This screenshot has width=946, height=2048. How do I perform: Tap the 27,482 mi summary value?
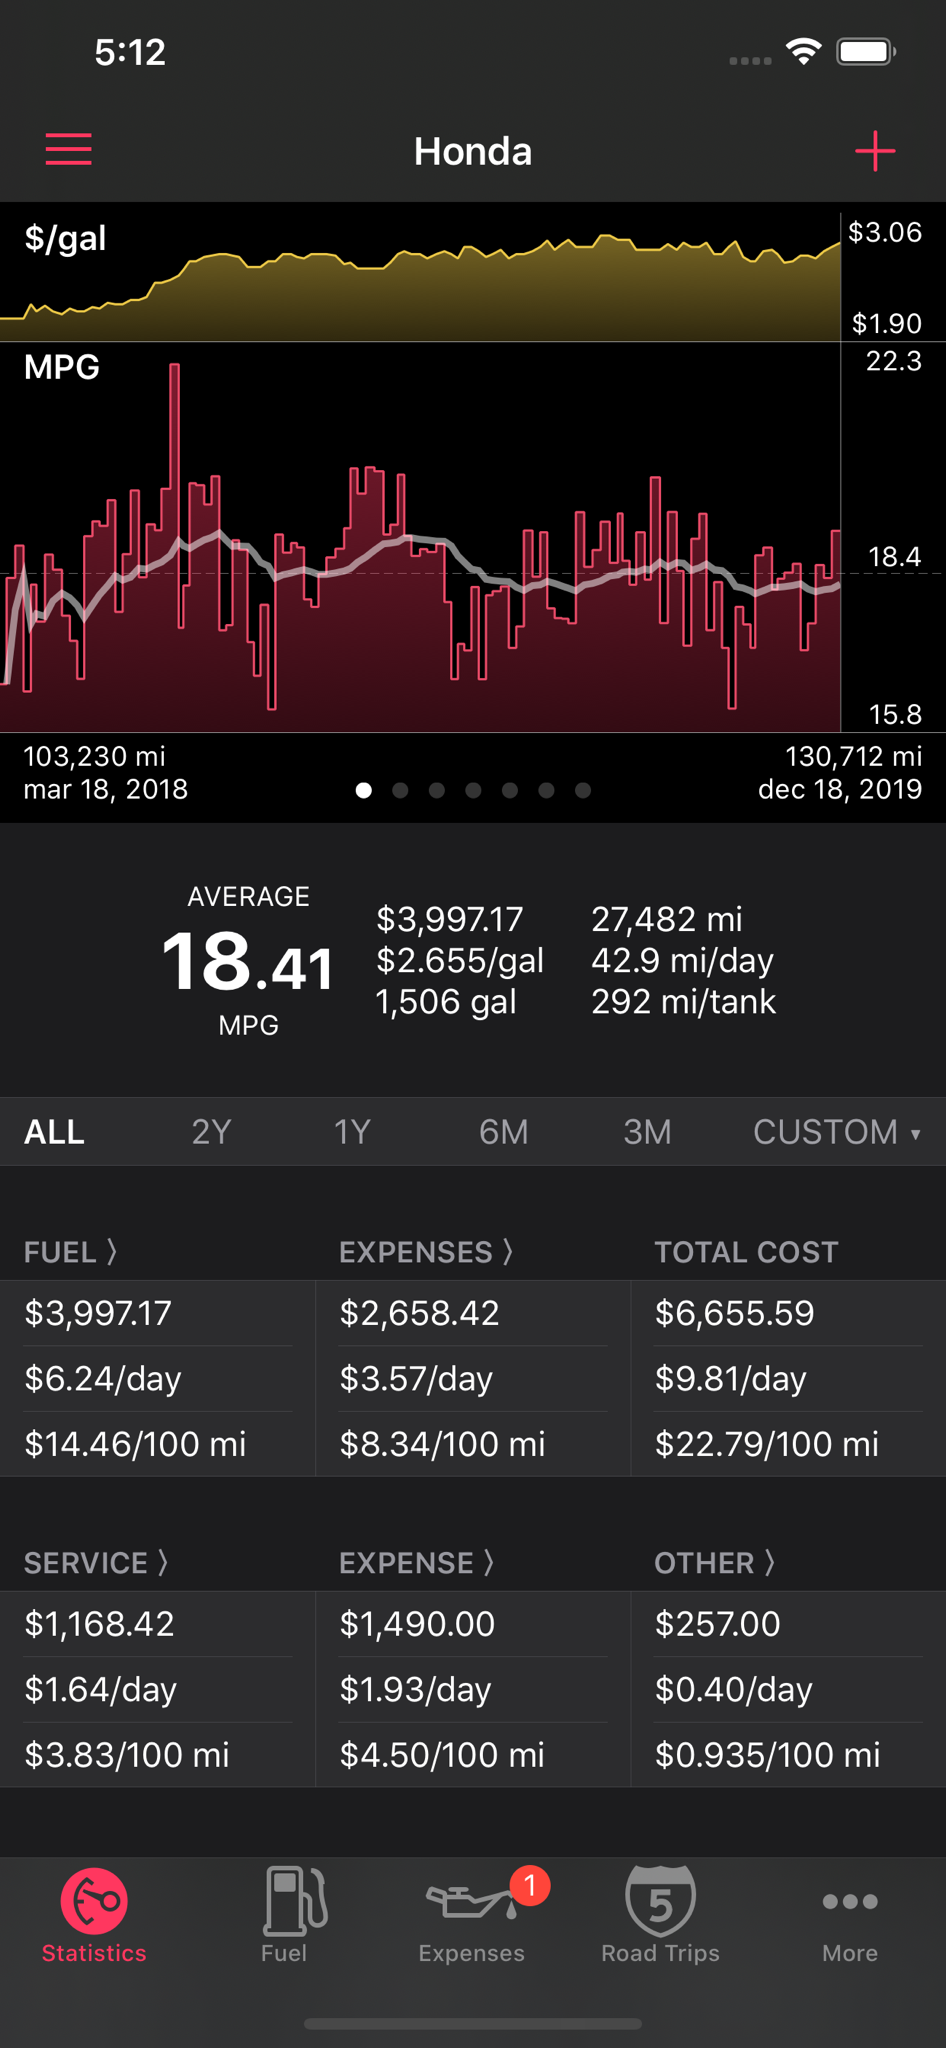tap(667, 919)
